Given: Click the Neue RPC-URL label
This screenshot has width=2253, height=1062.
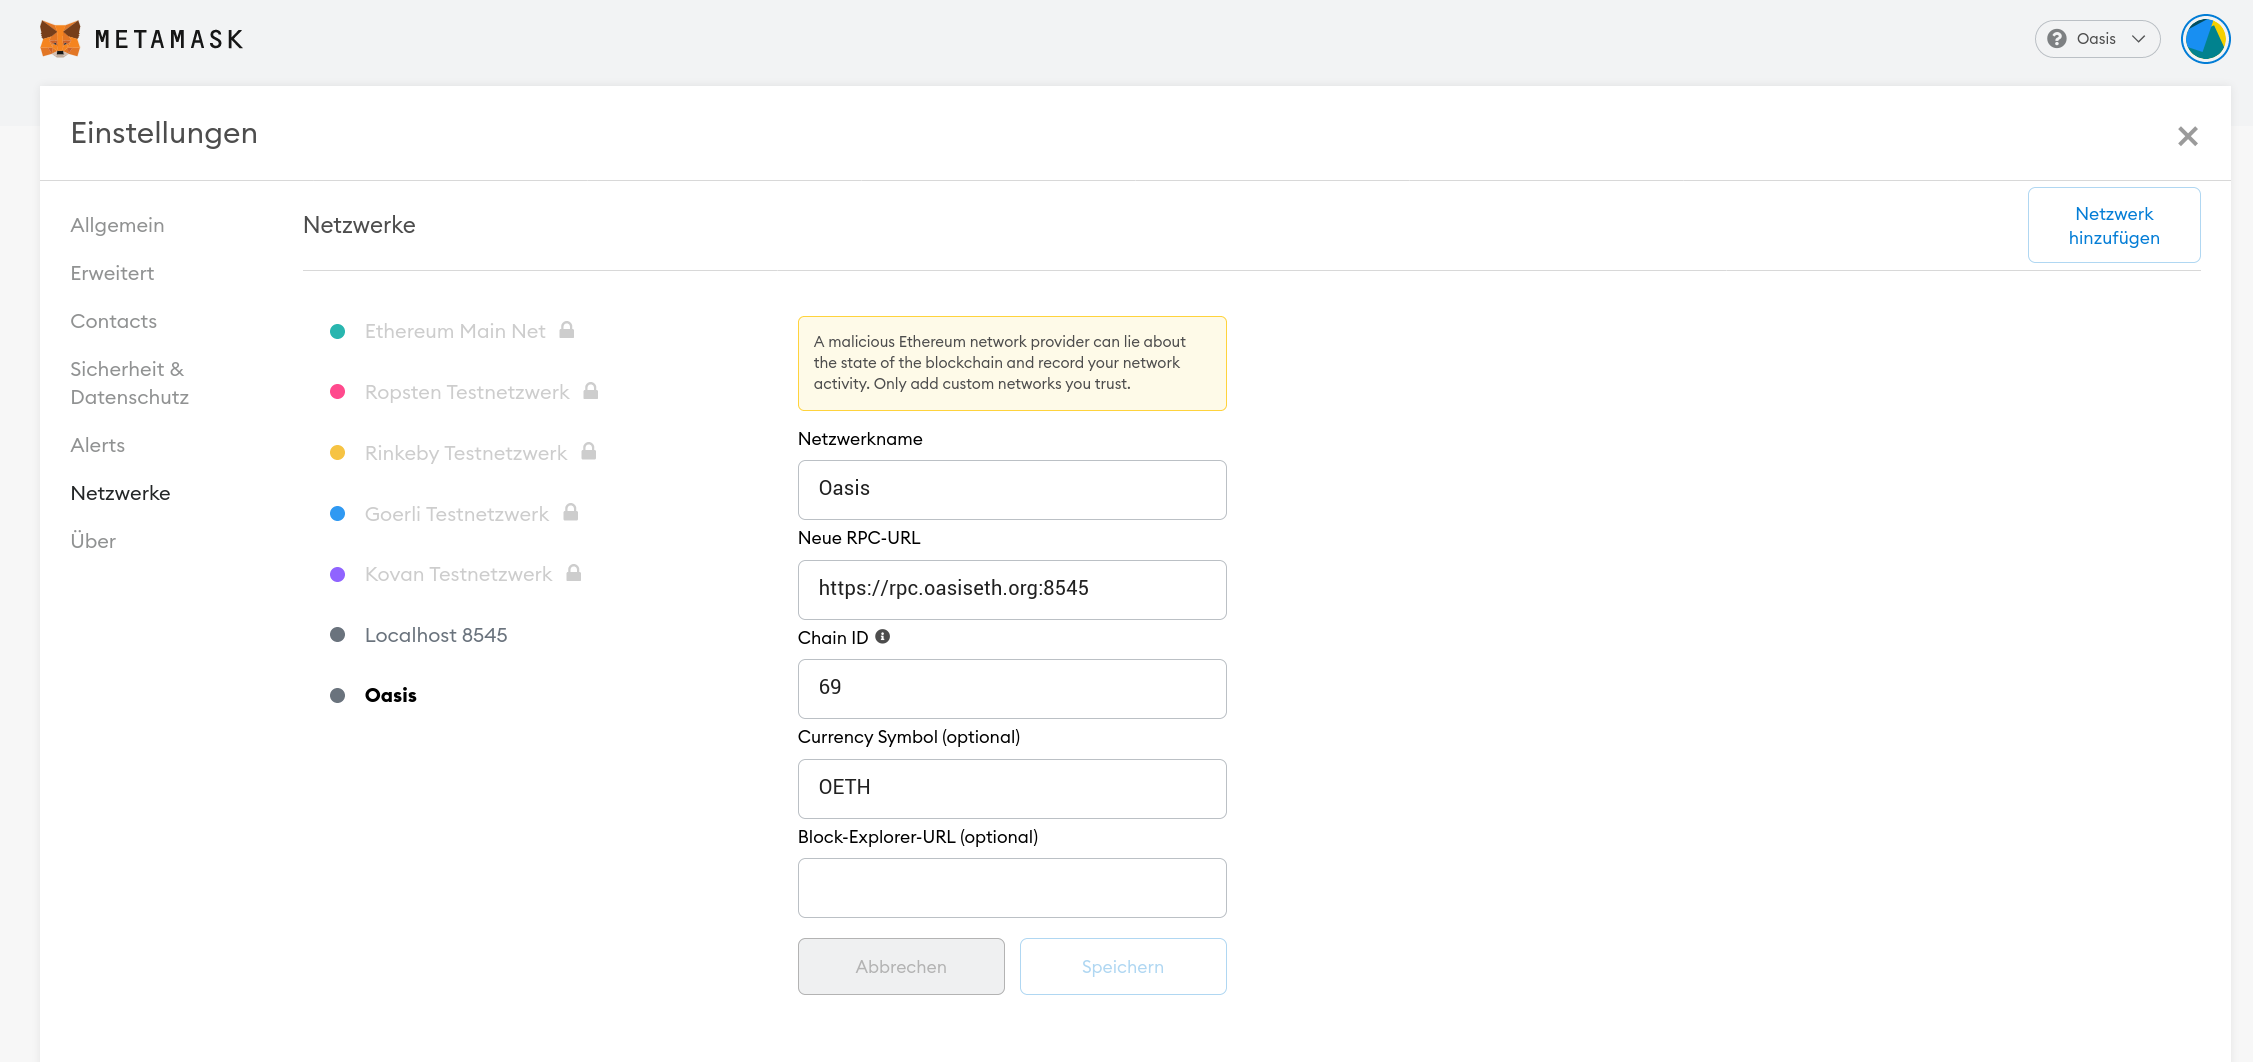Looking at the screenshot, I should click(x=859, y=538).
